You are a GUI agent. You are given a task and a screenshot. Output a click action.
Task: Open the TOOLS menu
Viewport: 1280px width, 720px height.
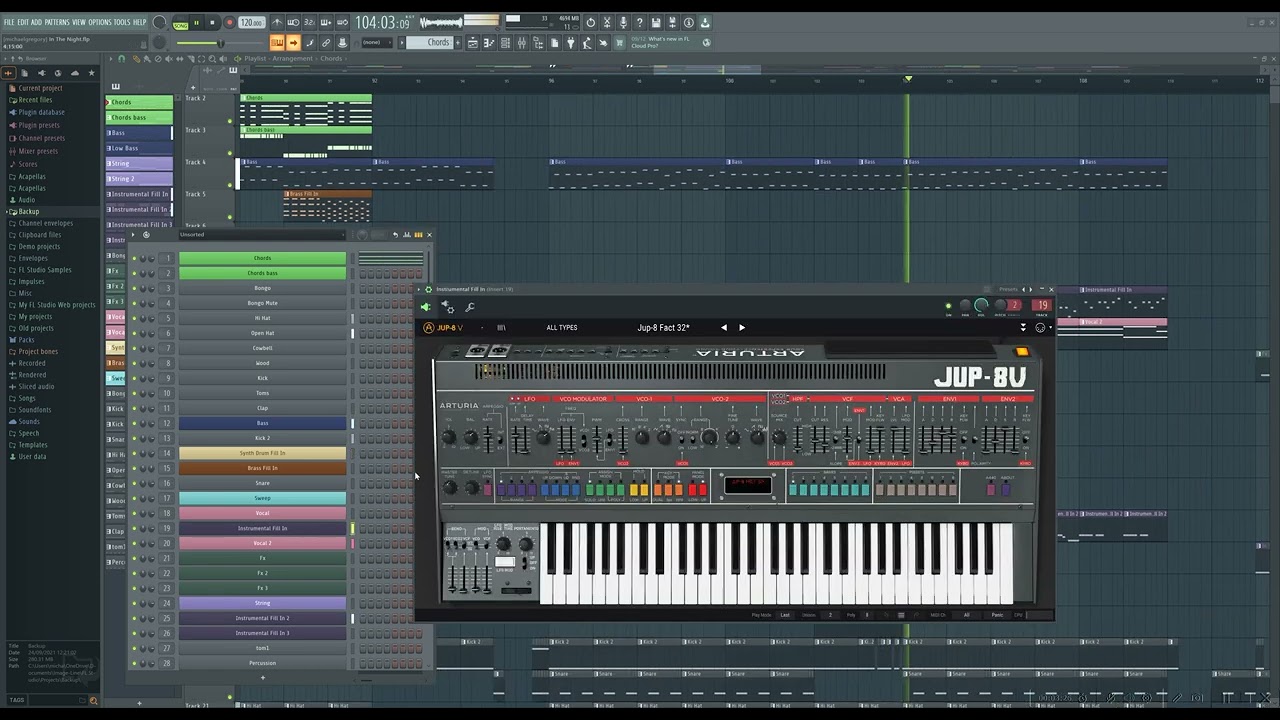pos(122,22)
